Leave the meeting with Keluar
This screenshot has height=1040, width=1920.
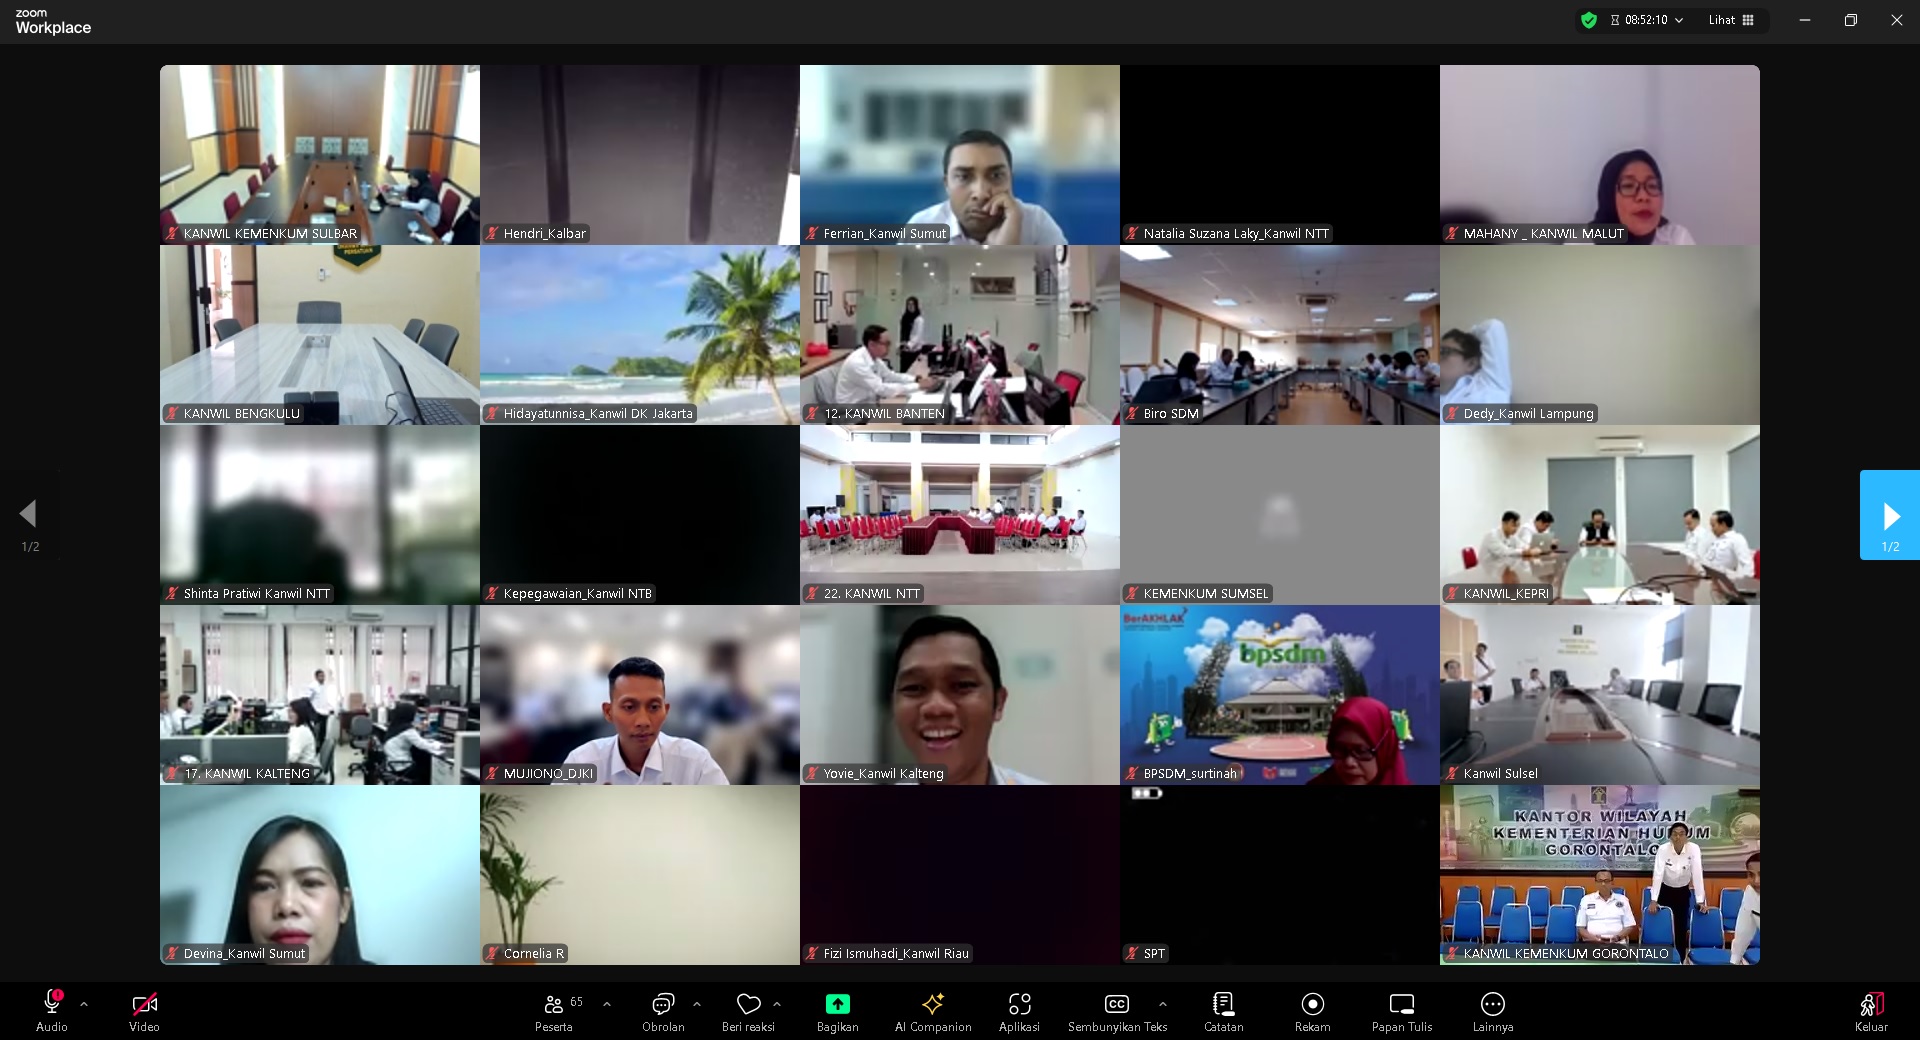(x=1871, y=1011)
